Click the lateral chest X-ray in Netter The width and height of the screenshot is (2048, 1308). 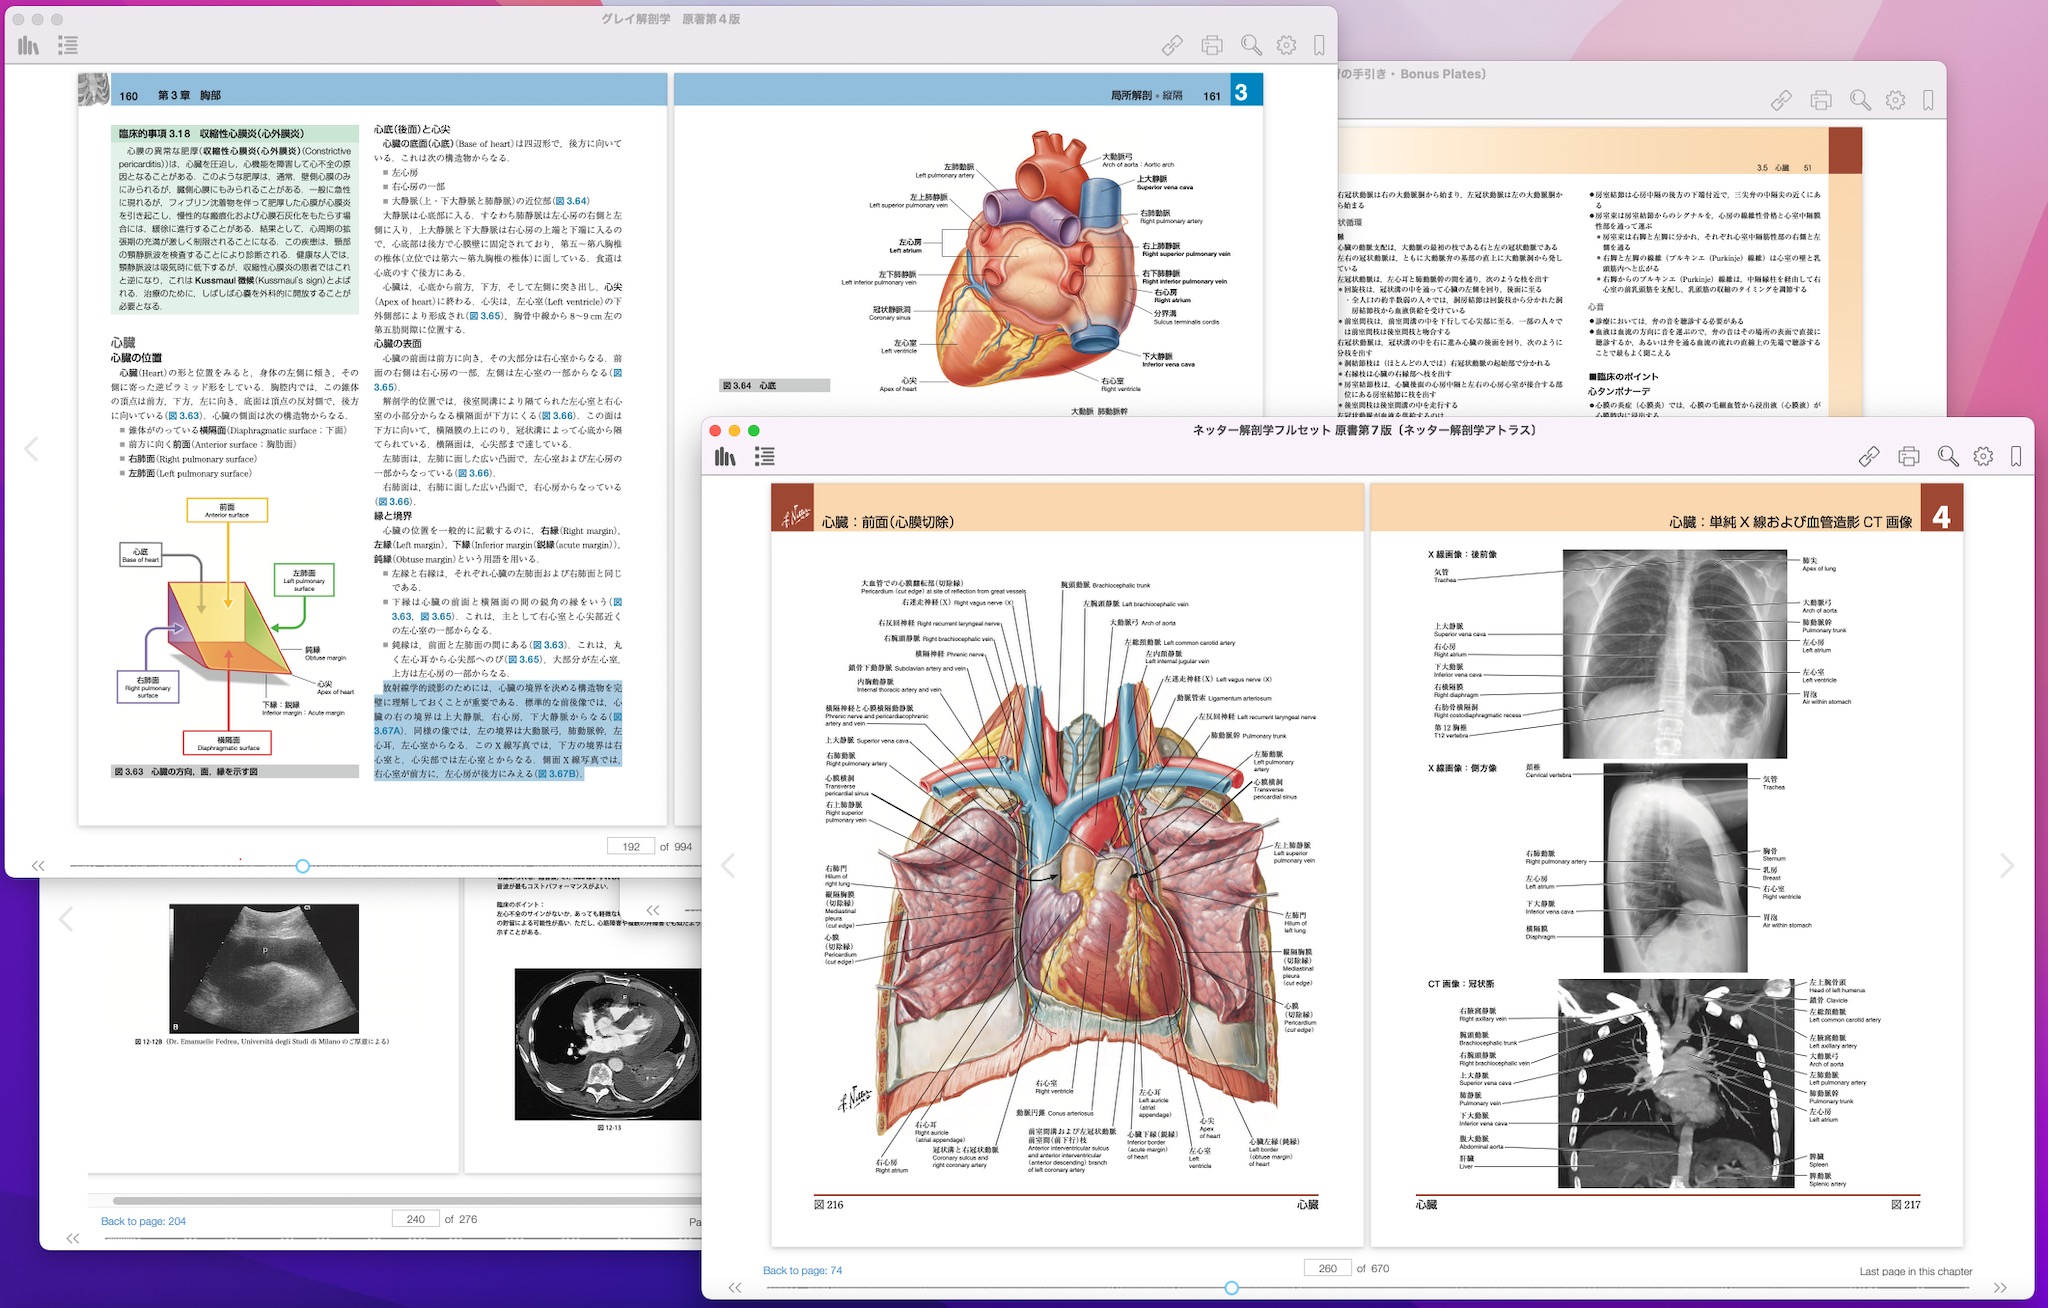click(1676, 869)
